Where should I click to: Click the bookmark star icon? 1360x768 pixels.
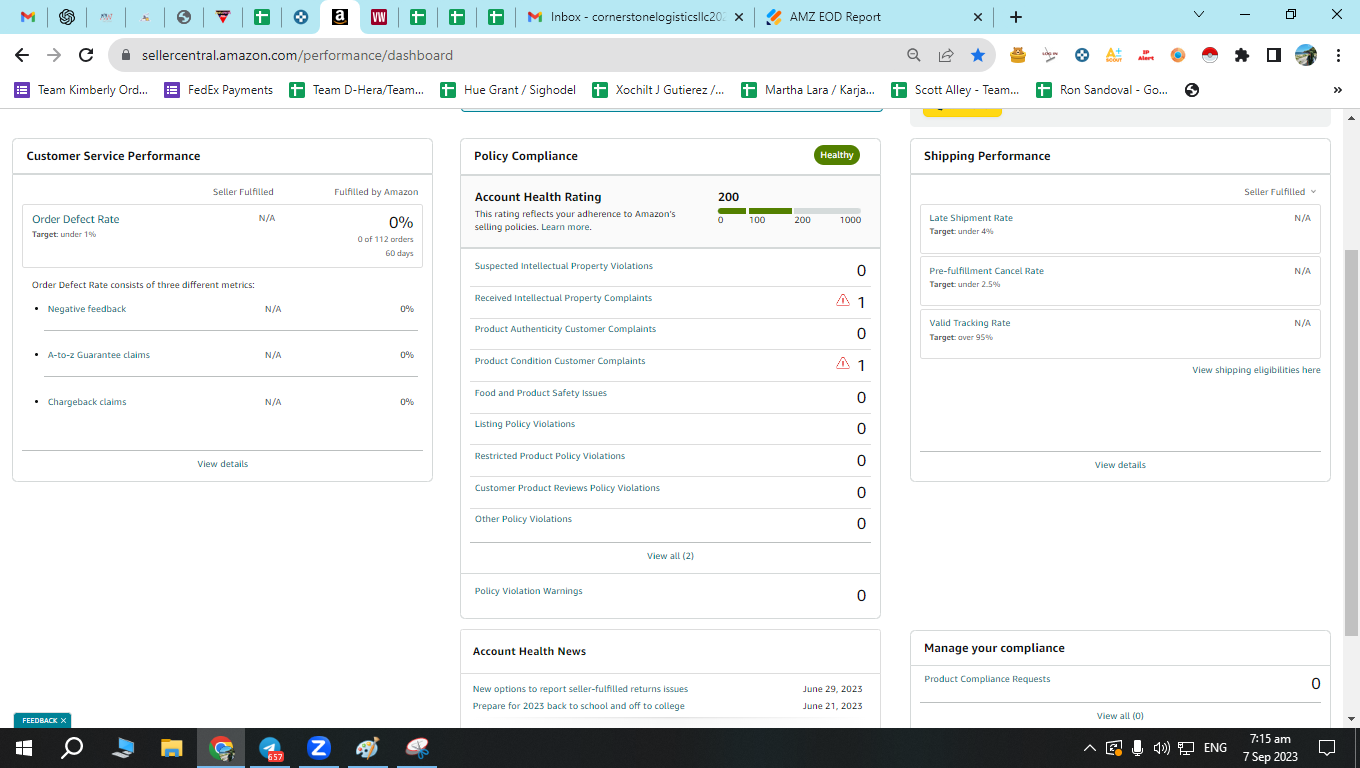pyautogui.click(x=978, y=55)
